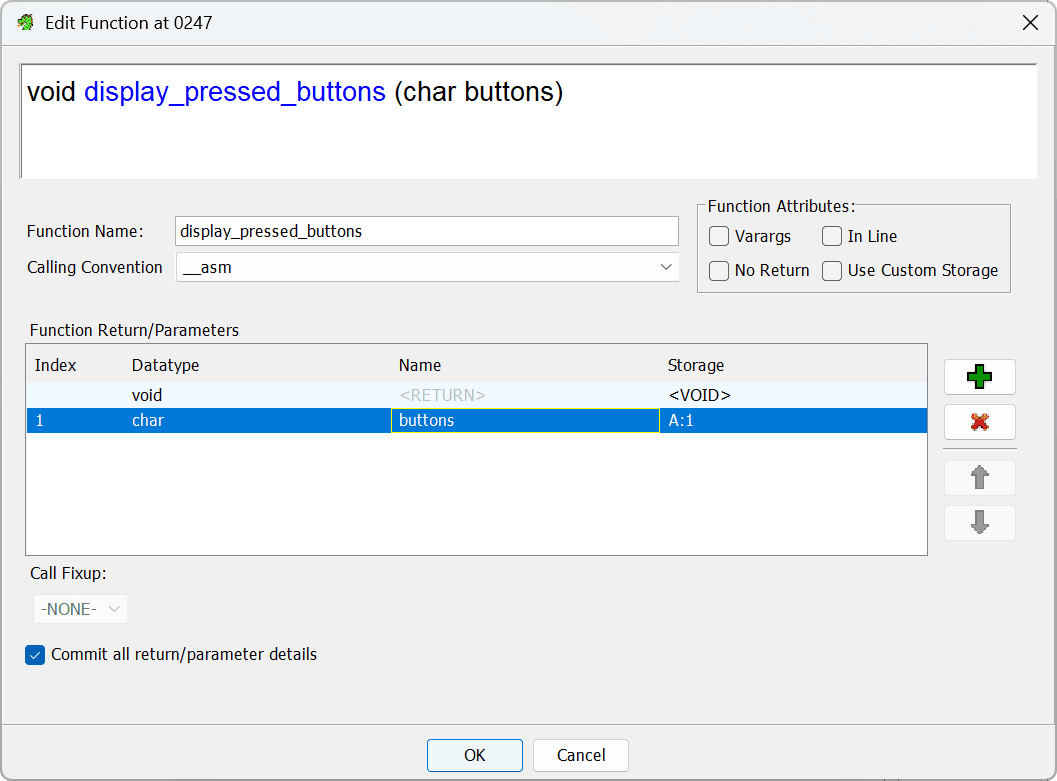Viewport: 1057px width, 781px height.
Task: Close the Edit Function dialog window
Action: click(x=1029, y=22)
